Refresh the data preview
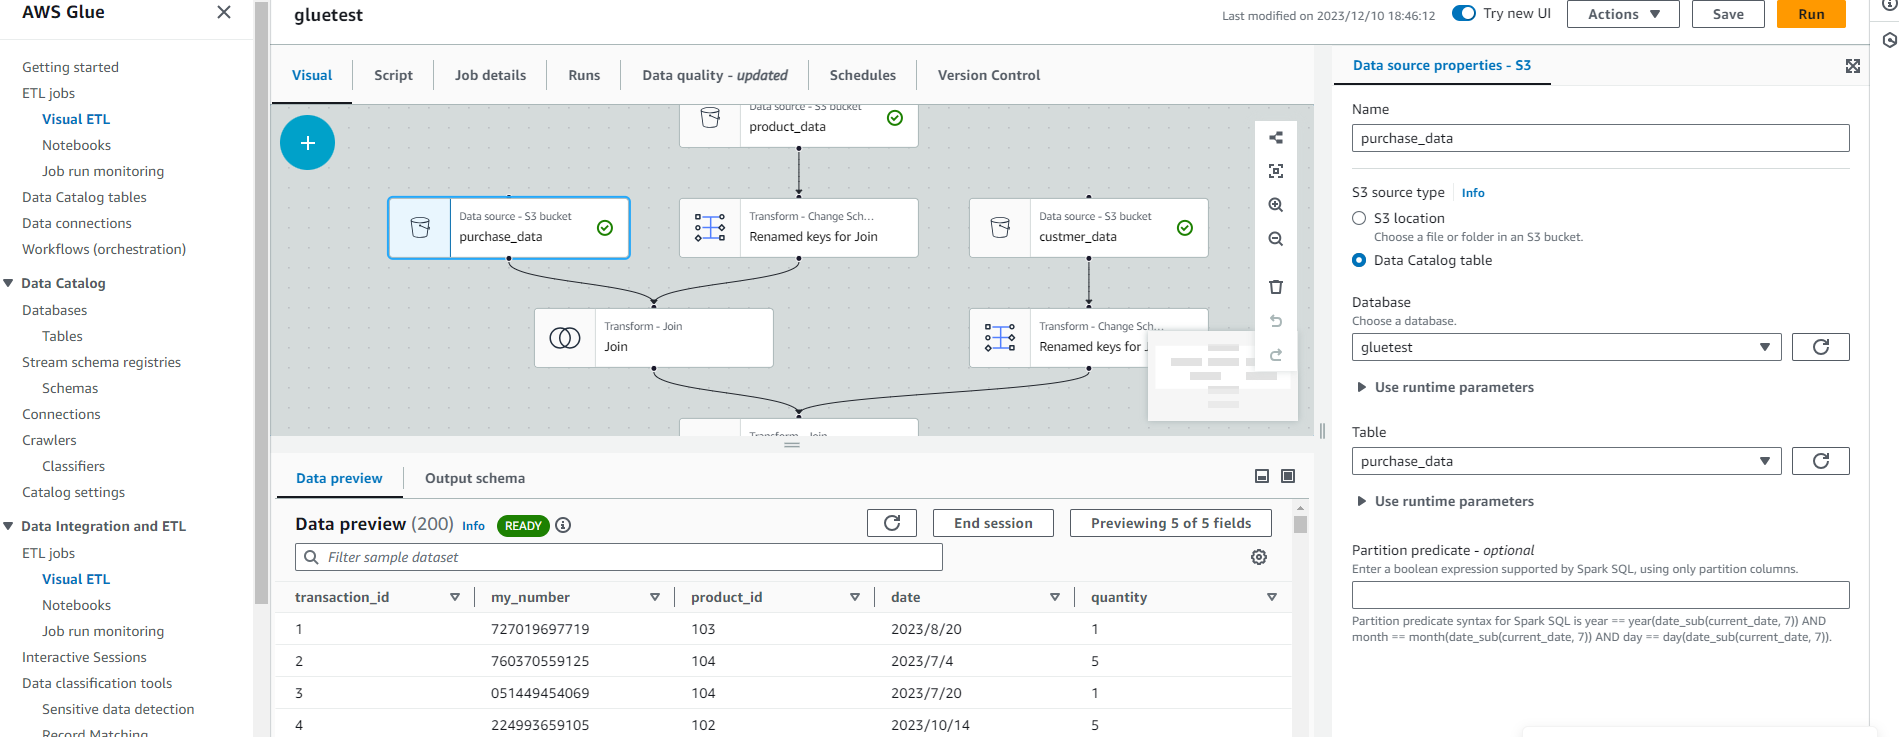Screen dimensions: 1899x737 tap(892, 523)
